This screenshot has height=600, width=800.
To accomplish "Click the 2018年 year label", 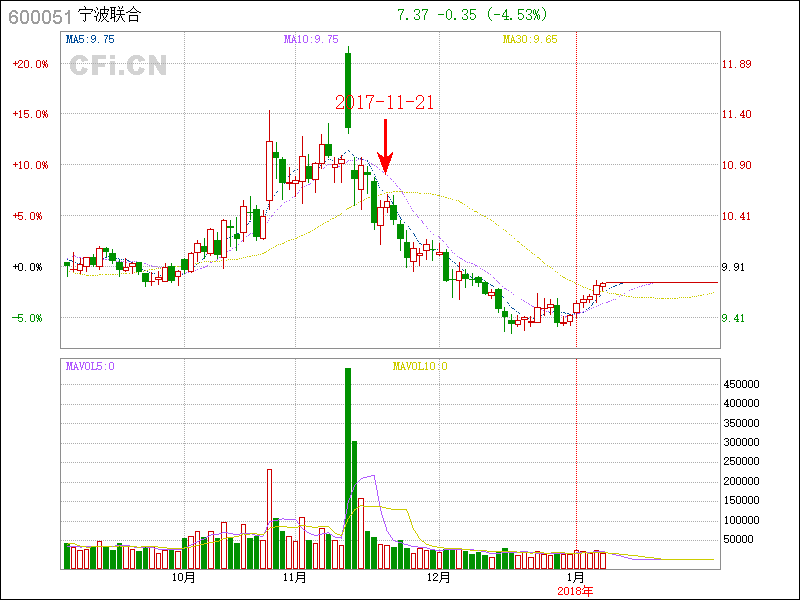I will point(575,591).
